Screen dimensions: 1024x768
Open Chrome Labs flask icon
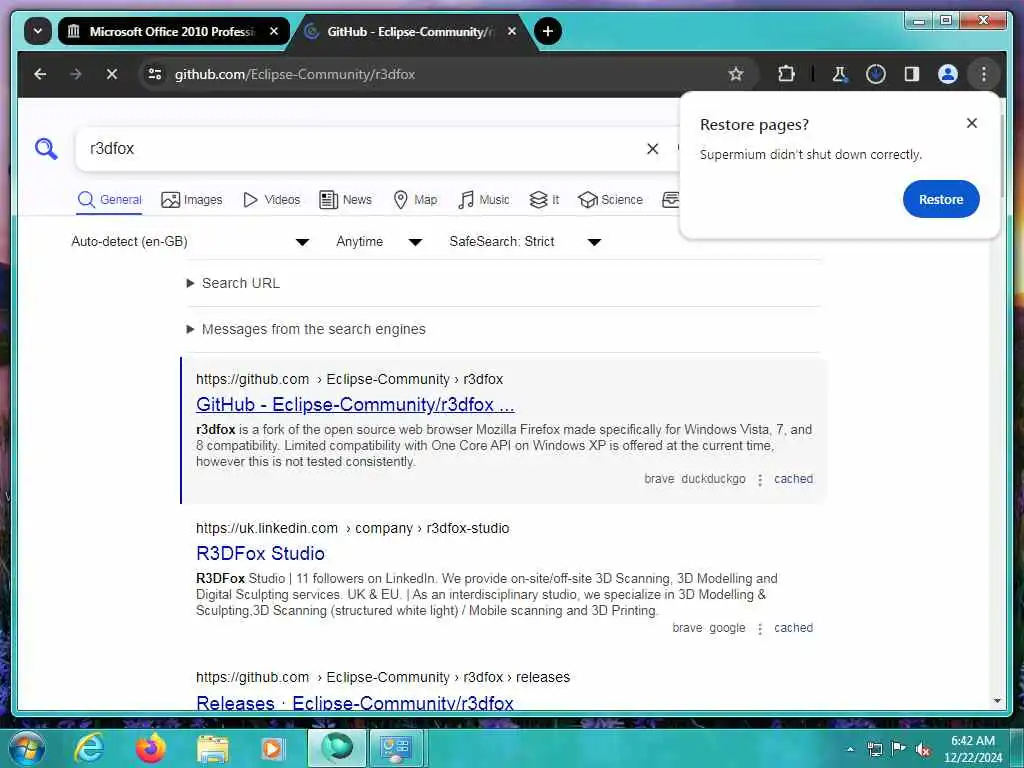coord(840,74)
